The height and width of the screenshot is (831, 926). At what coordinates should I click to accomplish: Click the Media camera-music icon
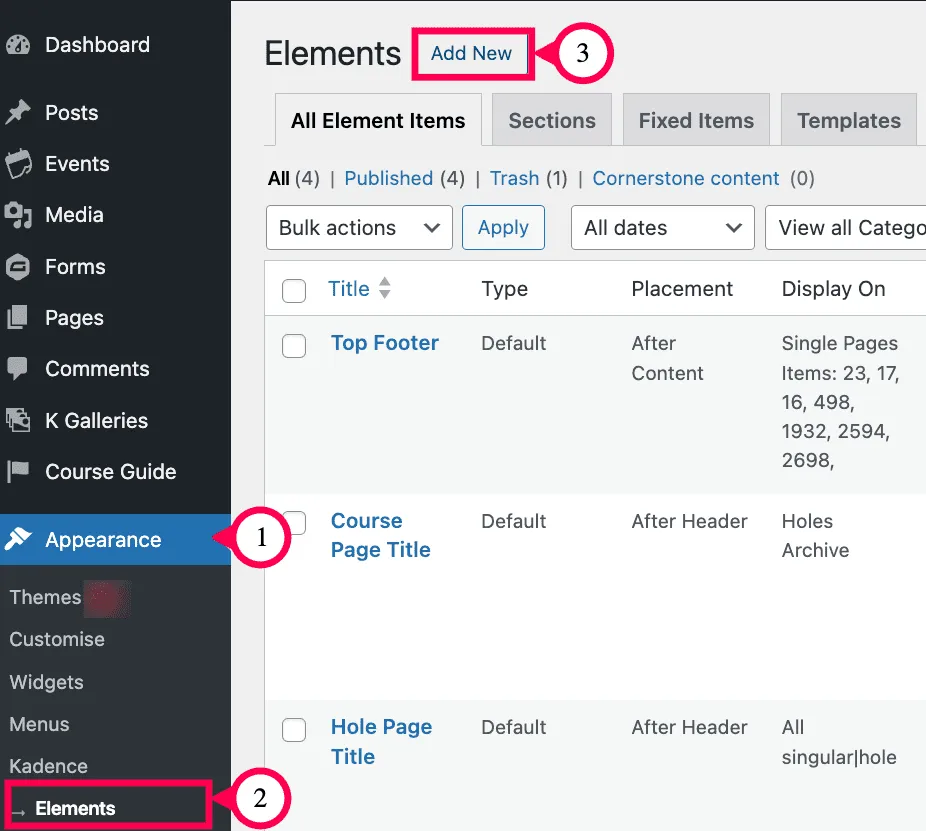tap(18, 215)
